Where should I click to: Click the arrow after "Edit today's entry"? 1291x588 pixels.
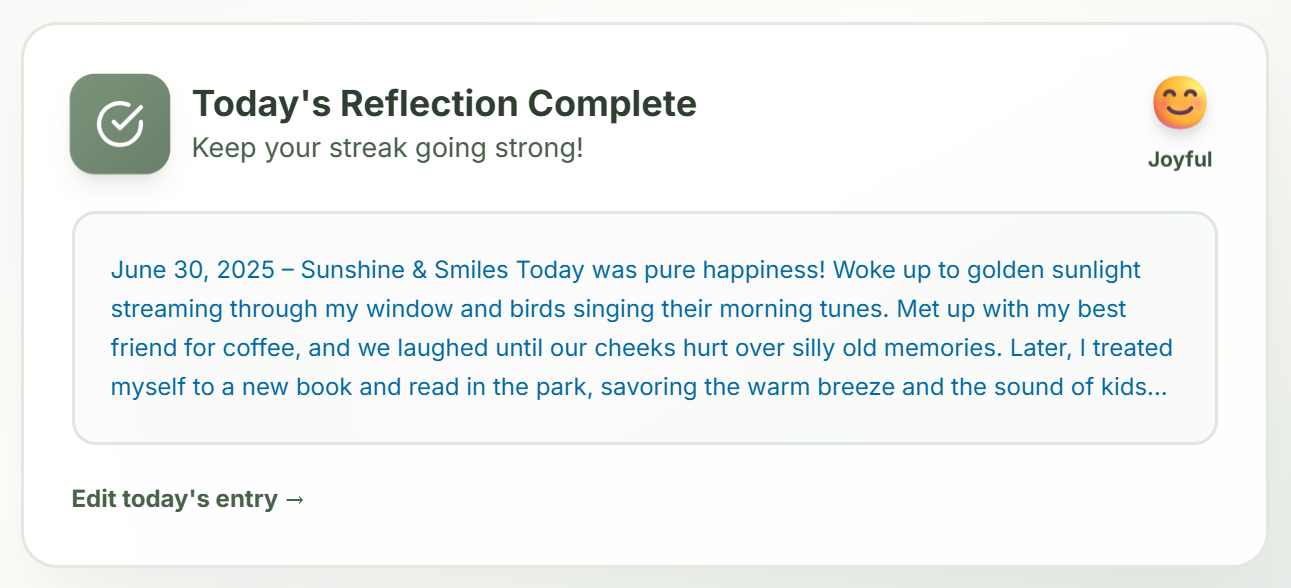point(294,499)
